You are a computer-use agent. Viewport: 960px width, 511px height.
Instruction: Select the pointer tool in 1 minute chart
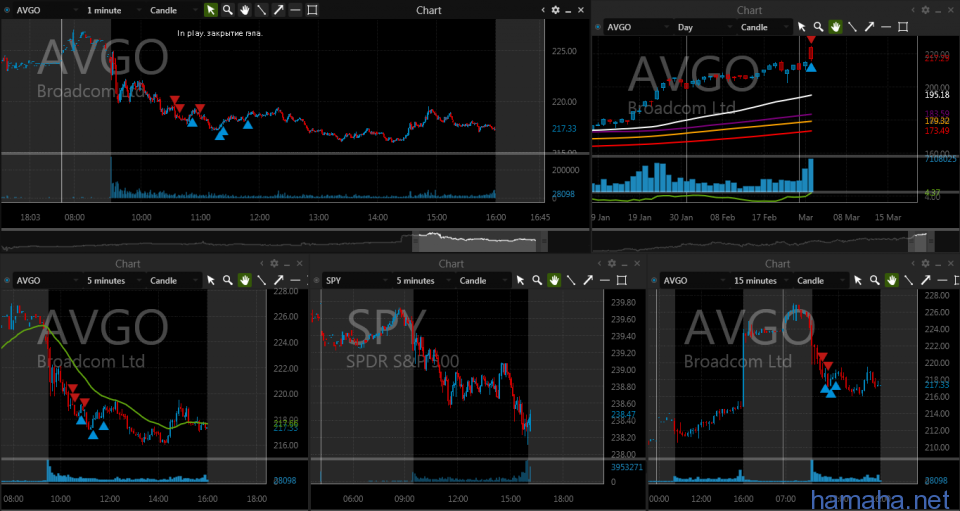(x=211, y=10)
